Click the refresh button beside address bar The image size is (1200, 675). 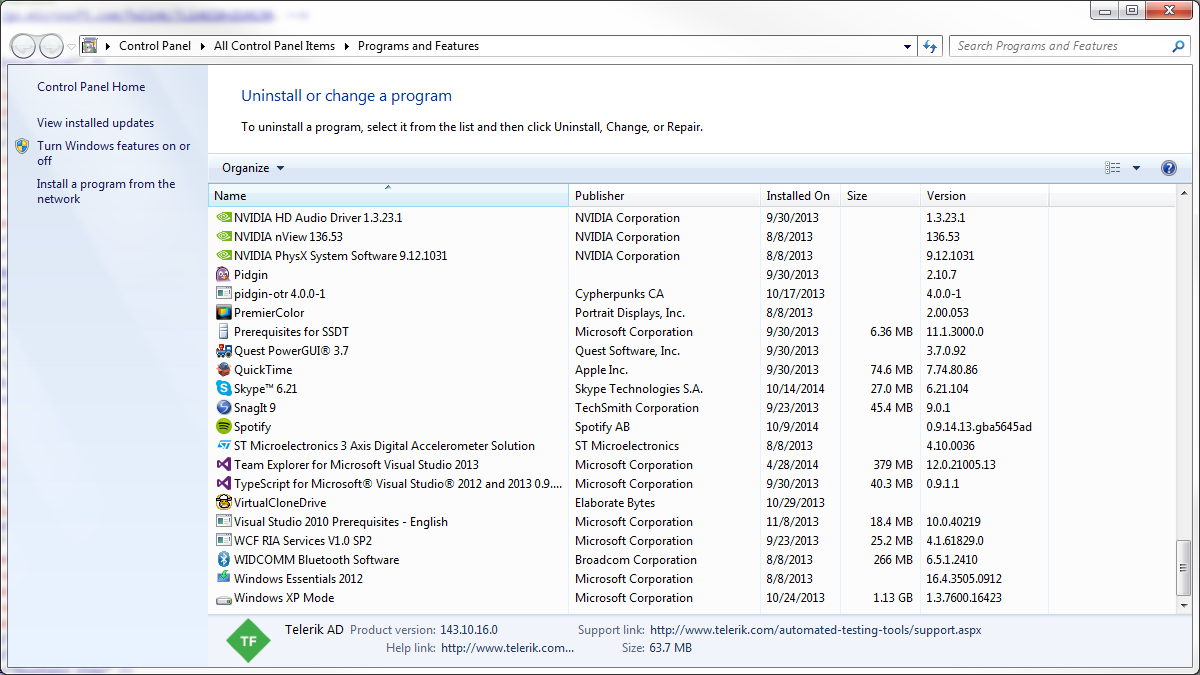pyautogui.click(x=931, y=46)
